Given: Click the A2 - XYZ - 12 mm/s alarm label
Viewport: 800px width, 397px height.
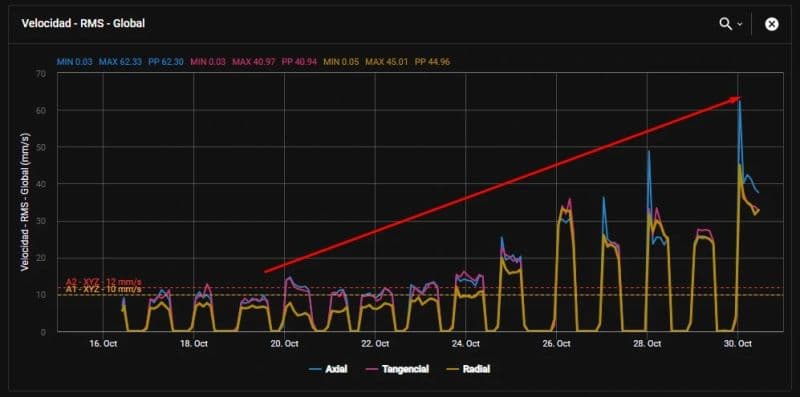Looking at the screenshot, I should coord(104,282).
